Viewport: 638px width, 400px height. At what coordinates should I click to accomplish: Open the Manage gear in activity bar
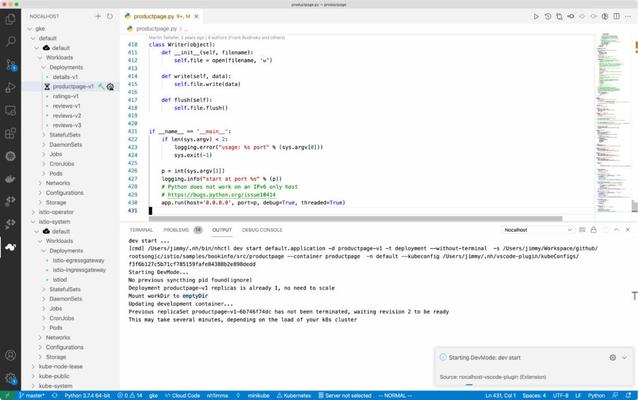10,378
